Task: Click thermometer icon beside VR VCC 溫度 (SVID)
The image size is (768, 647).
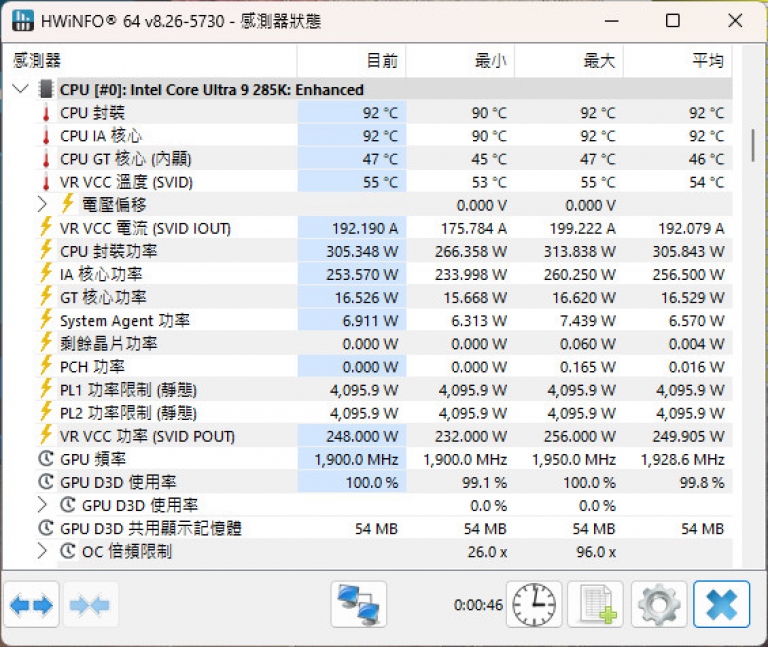Action: point(46,182)
